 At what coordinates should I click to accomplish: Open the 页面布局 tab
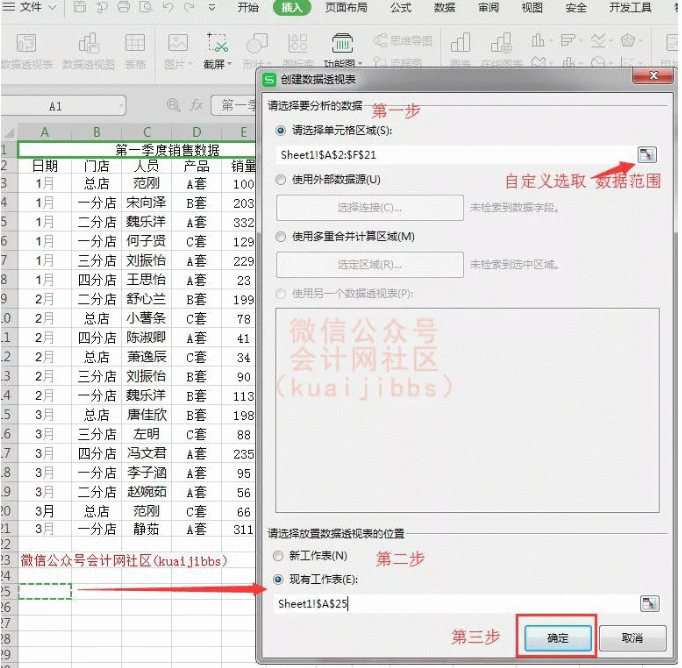tap(346, 7)
